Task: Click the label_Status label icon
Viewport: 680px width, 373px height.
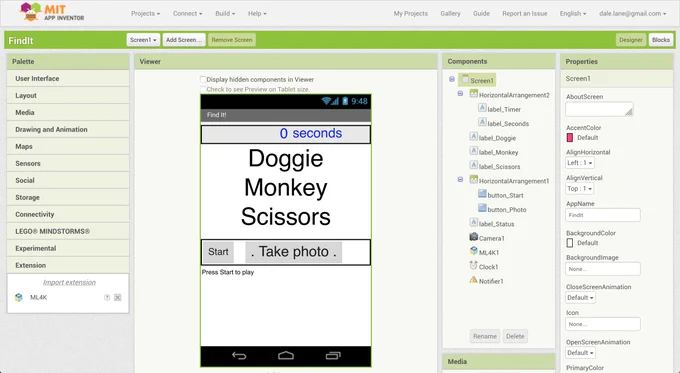Action: click(474, 222)
